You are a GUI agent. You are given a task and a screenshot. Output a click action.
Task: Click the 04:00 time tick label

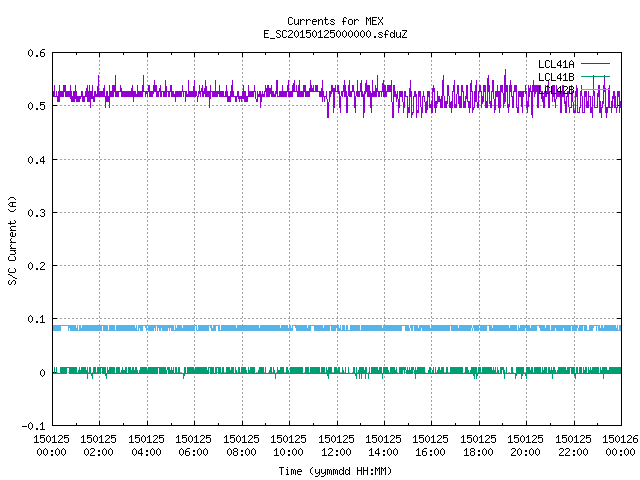pos(146,452)
